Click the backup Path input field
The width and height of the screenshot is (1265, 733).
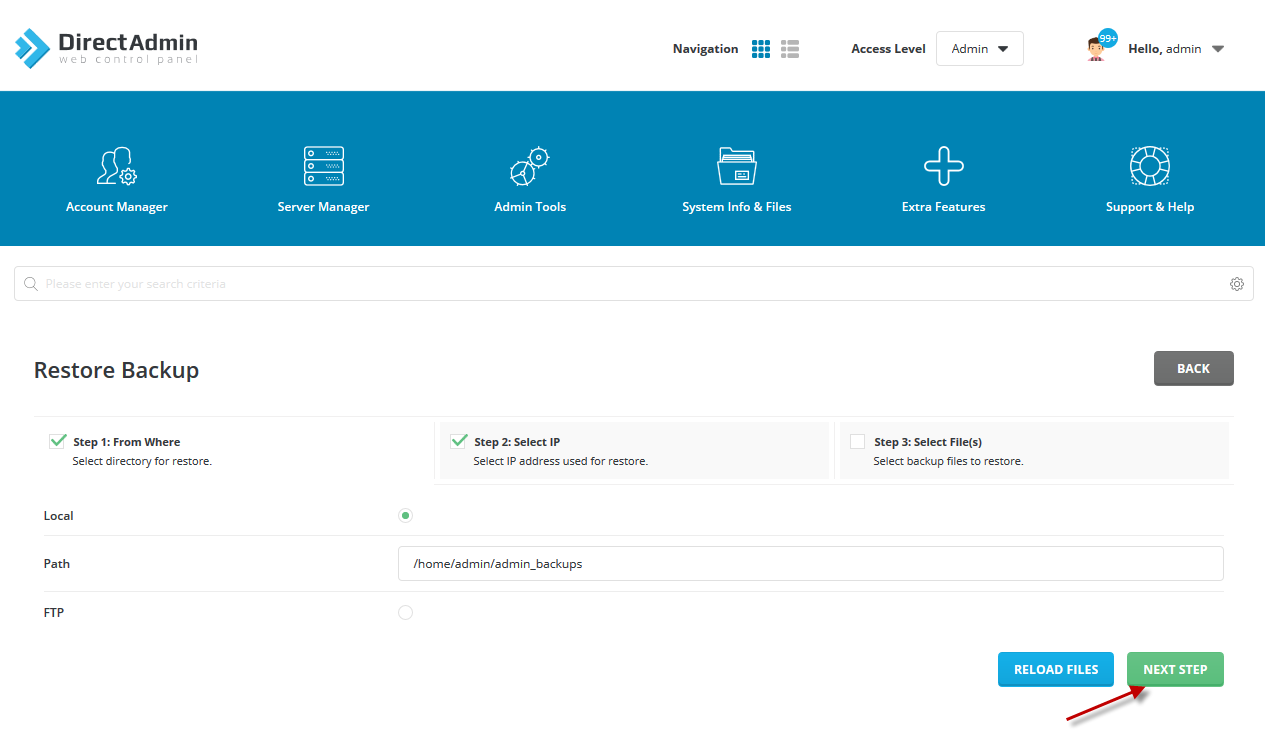tap(810, 563)
